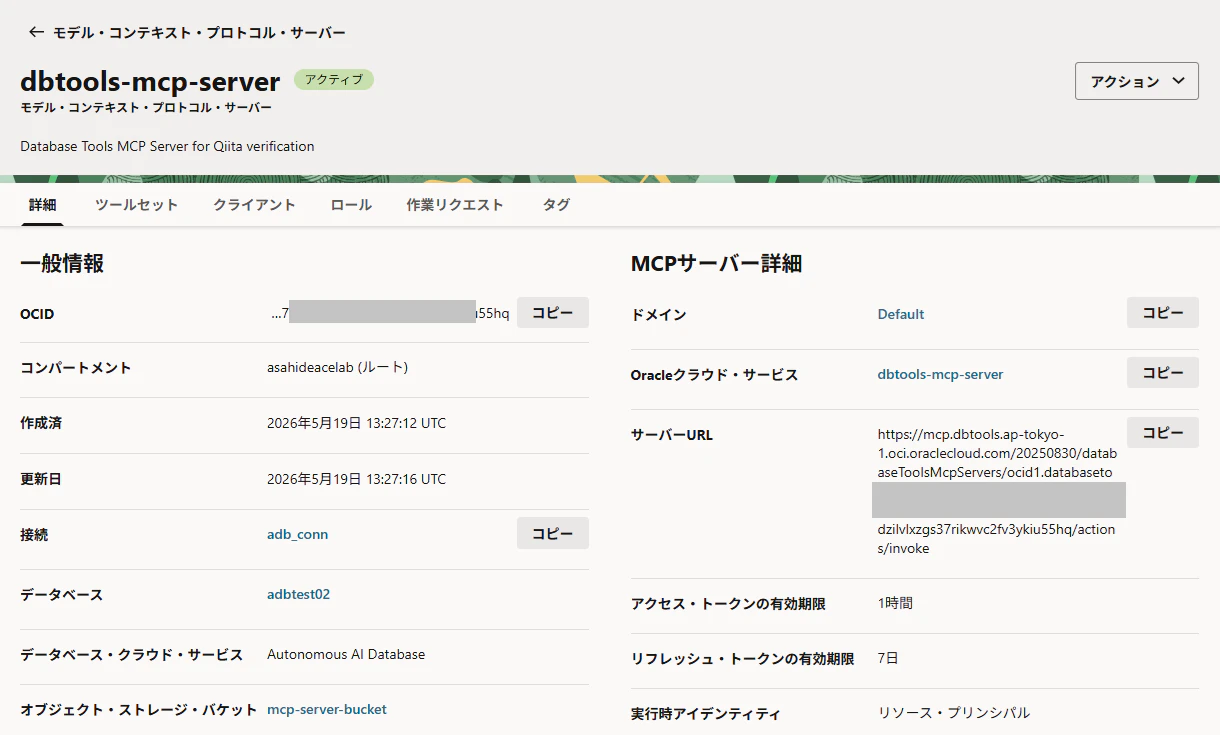This screenshot has height=735, width=1220.
Task: Click the アクティブ status badge
Action: click(334, 80)
